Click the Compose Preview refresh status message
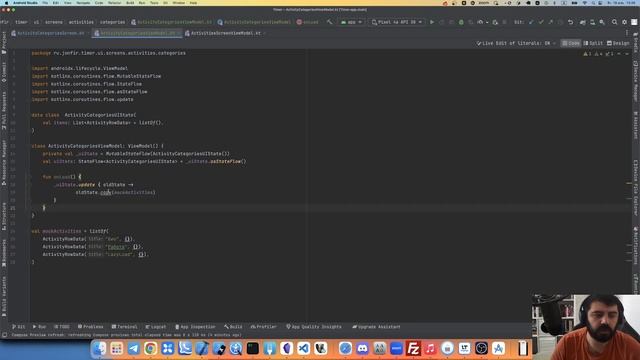Viewport: 640px width, 360px height. click(x=127, y=335)
